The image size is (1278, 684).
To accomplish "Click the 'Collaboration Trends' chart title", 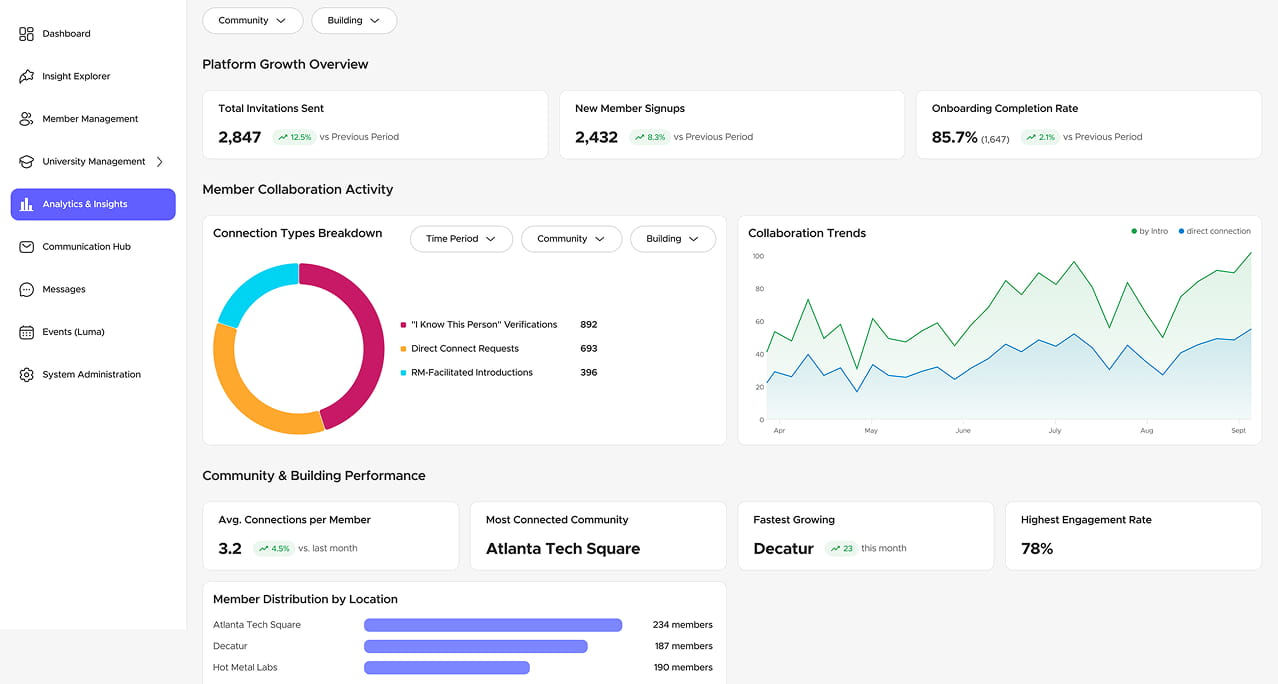I will (807, 233).
